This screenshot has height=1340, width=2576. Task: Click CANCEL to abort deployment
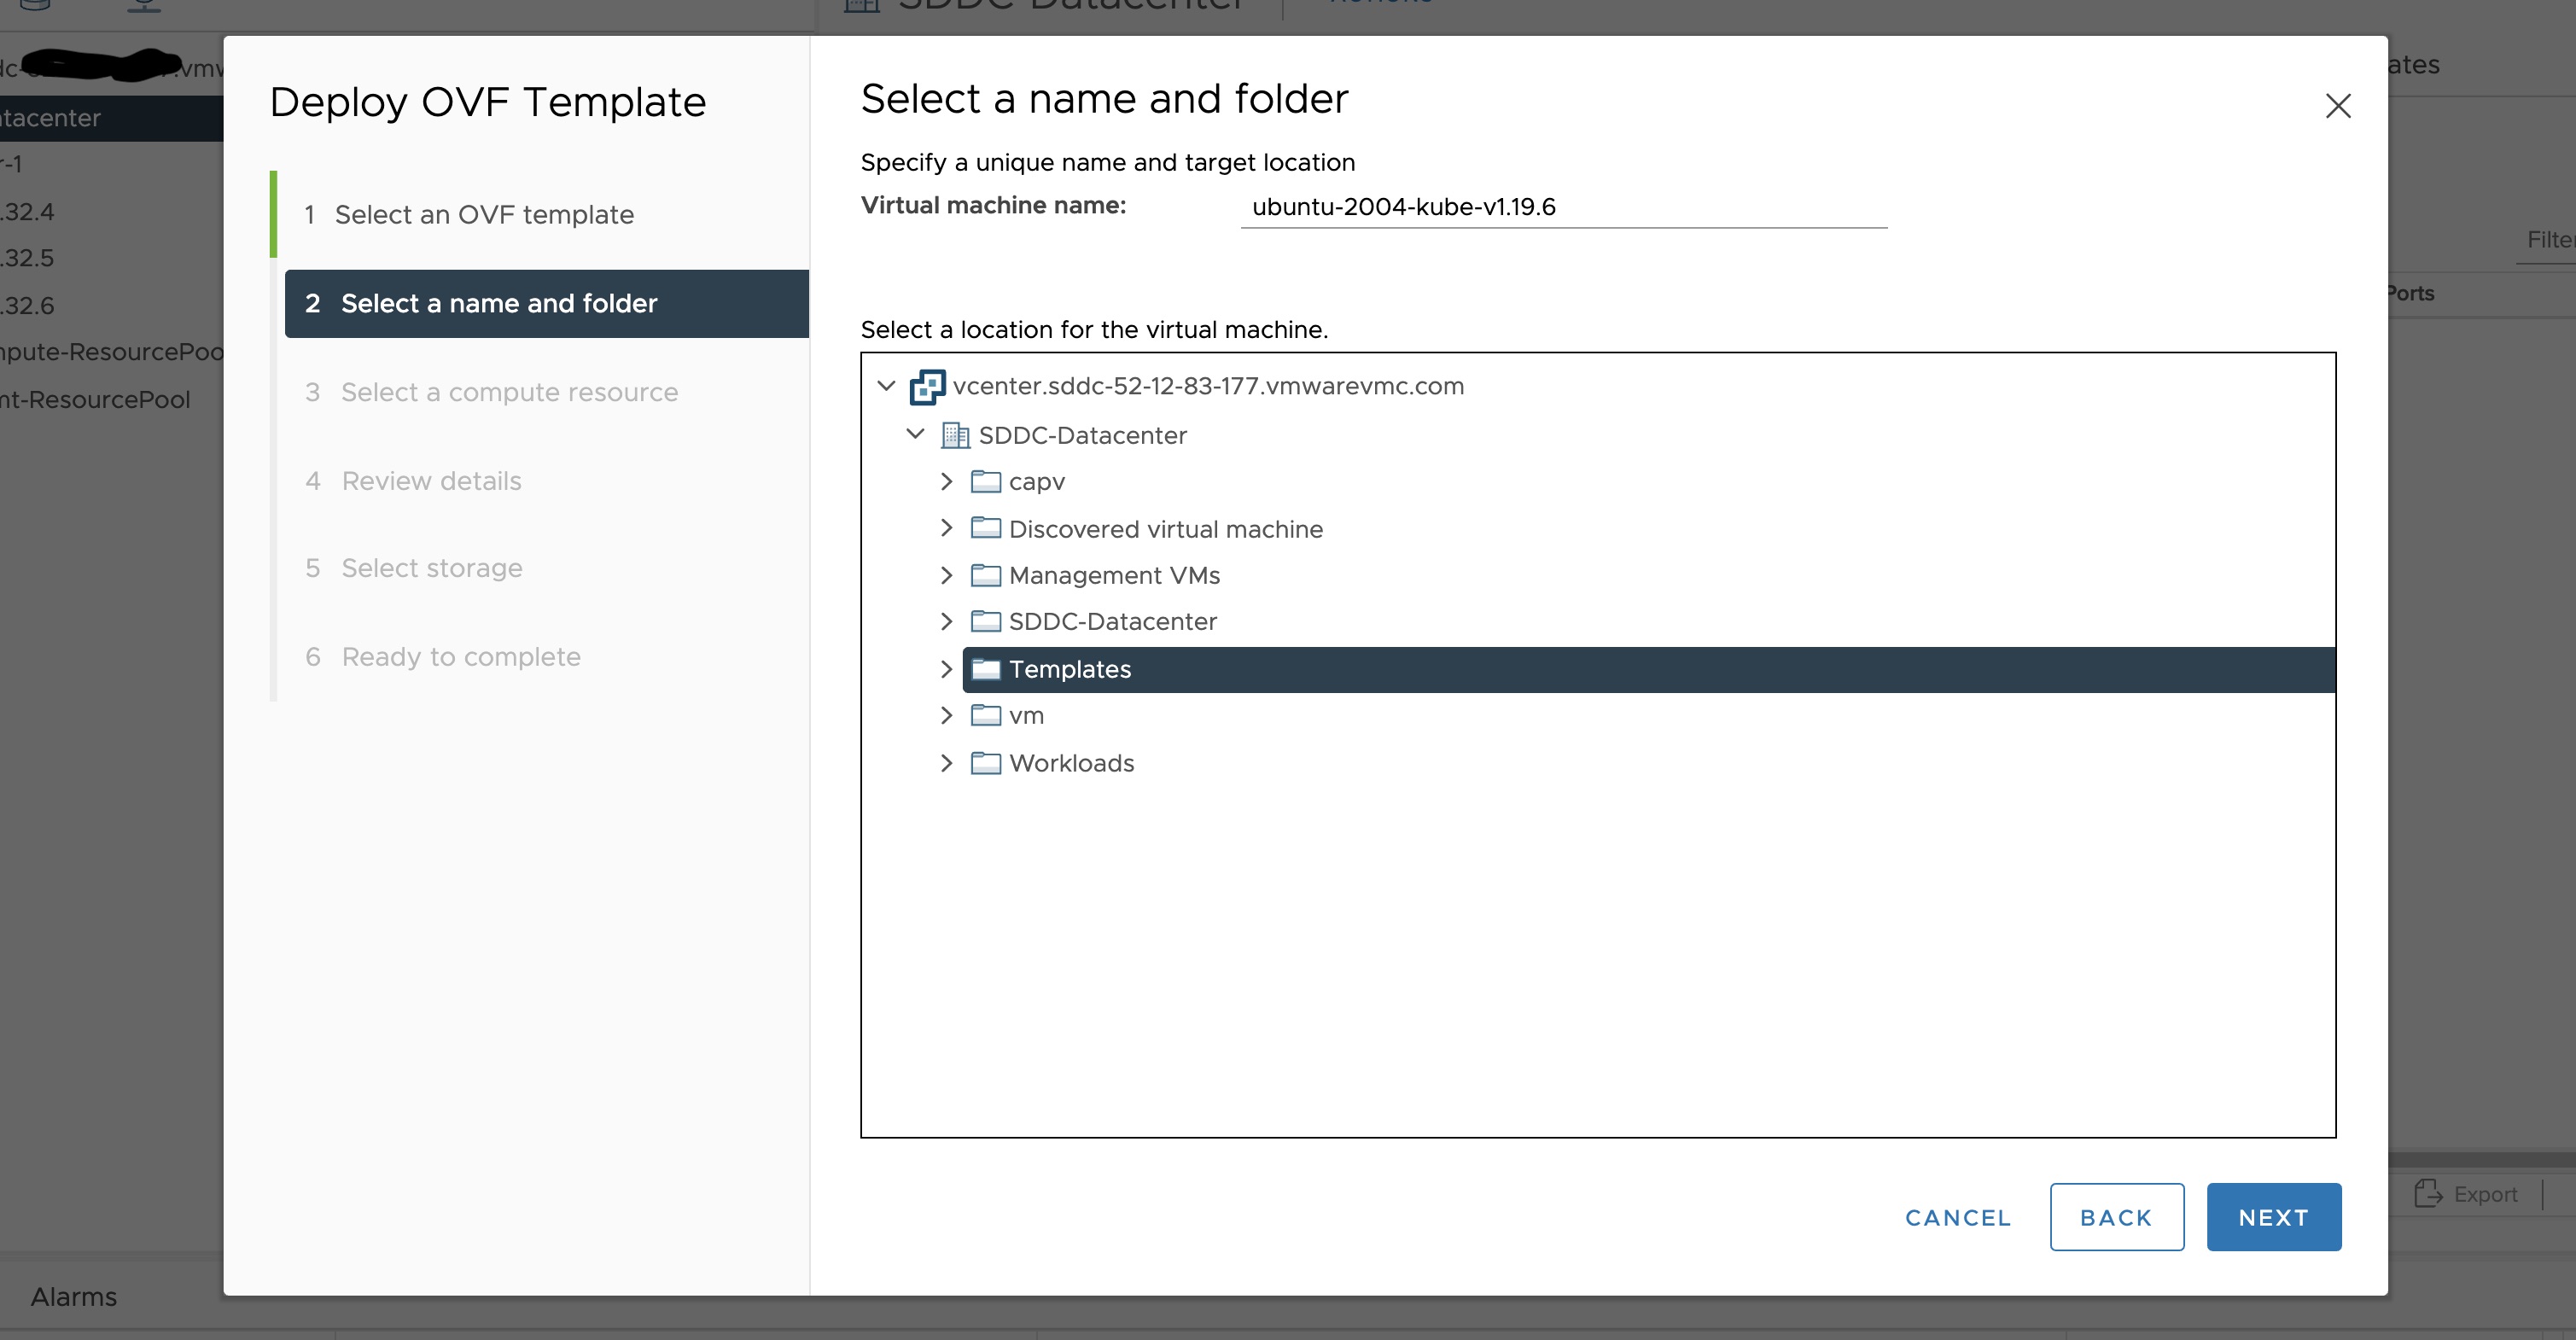(1957, 1217)
